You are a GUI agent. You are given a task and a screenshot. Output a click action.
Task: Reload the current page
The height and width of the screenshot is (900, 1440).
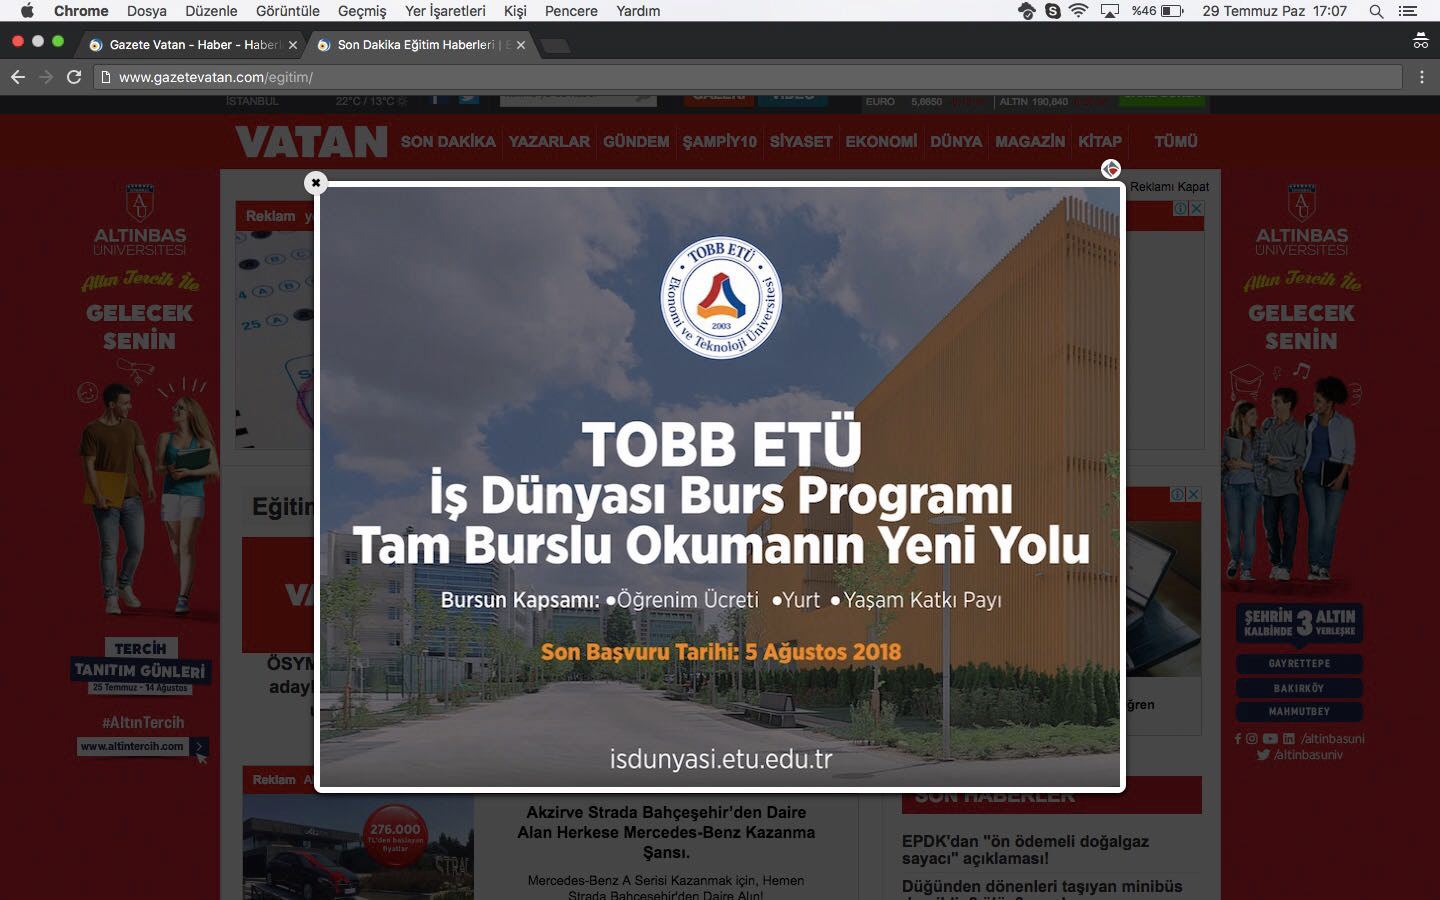tap(74, 77)
